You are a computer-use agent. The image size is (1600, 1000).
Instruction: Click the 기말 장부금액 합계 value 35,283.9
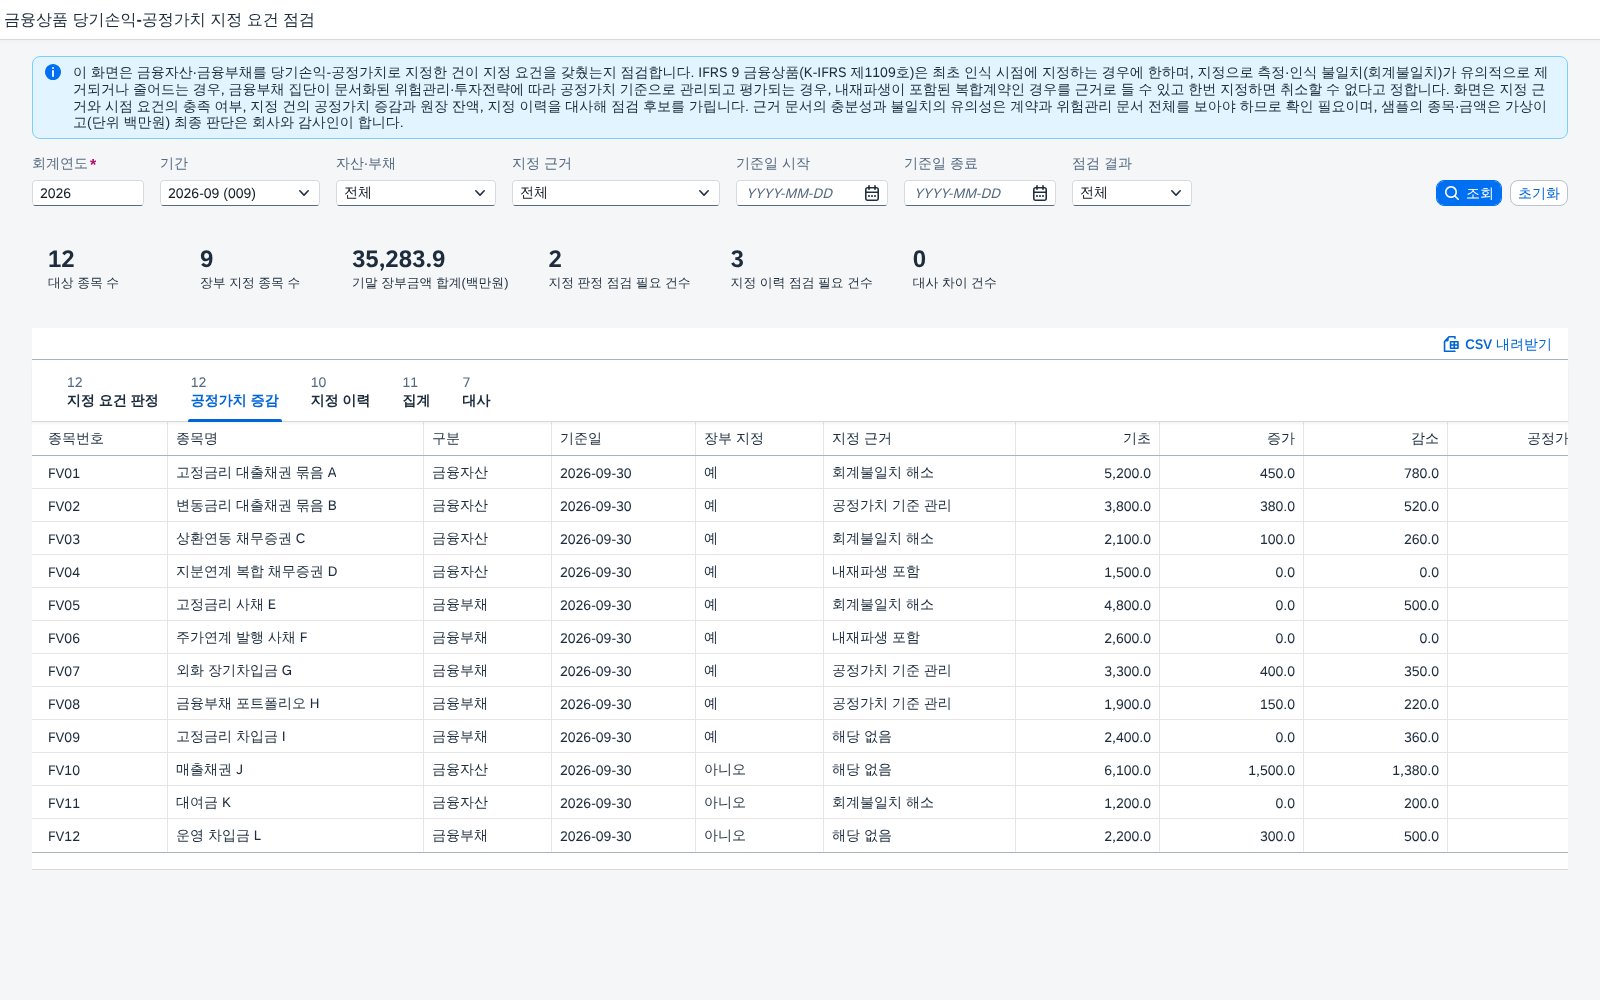click(x=399, y=259)
